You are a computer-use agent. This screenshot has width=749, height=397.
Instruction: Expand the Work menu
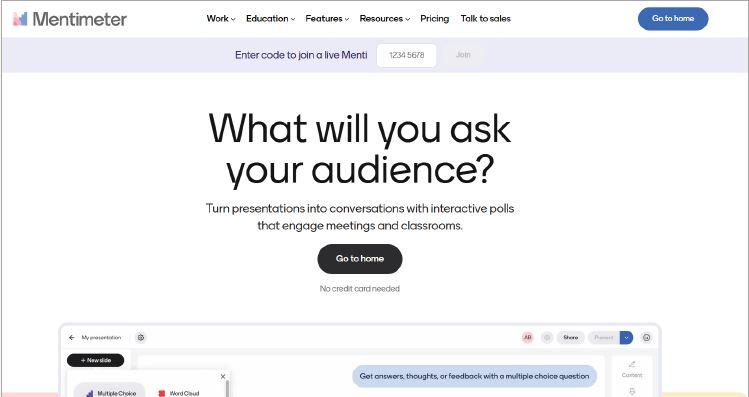221,19
